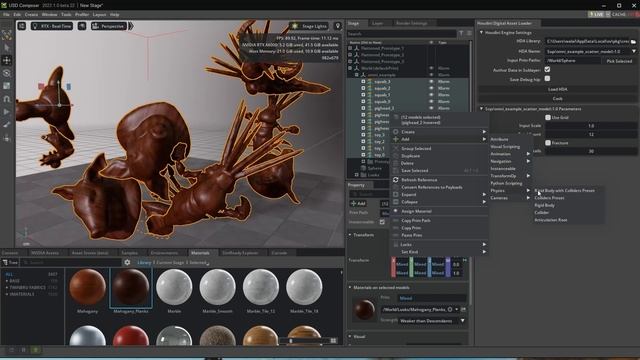This screenshot has height=360, width=640.
Task: Switch to the Layer tab
Action: point(378,23)
